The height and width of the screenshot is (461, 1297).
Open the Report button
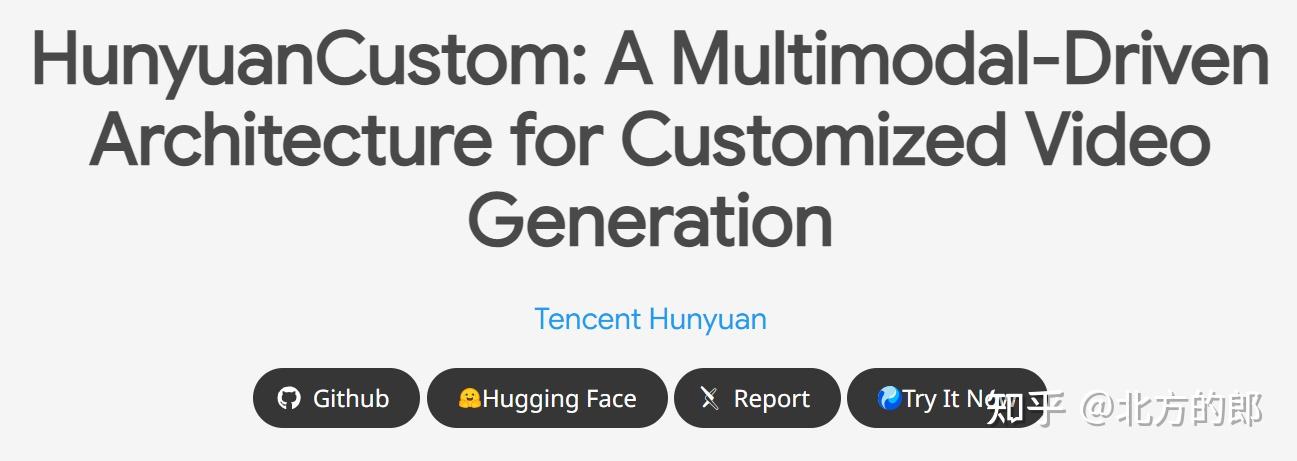point(757,398)
